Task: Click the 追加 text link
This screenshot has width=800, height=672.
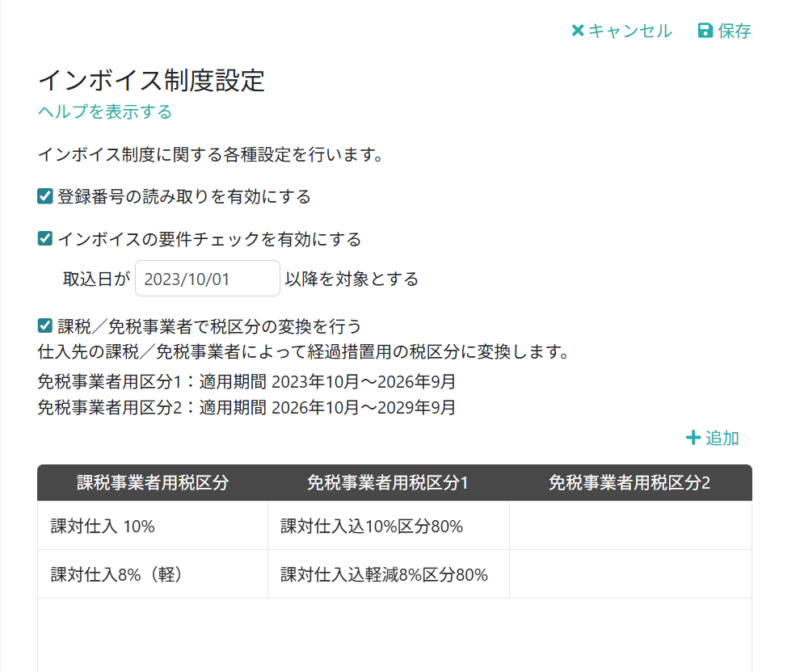Action: (x=722, y=438)
